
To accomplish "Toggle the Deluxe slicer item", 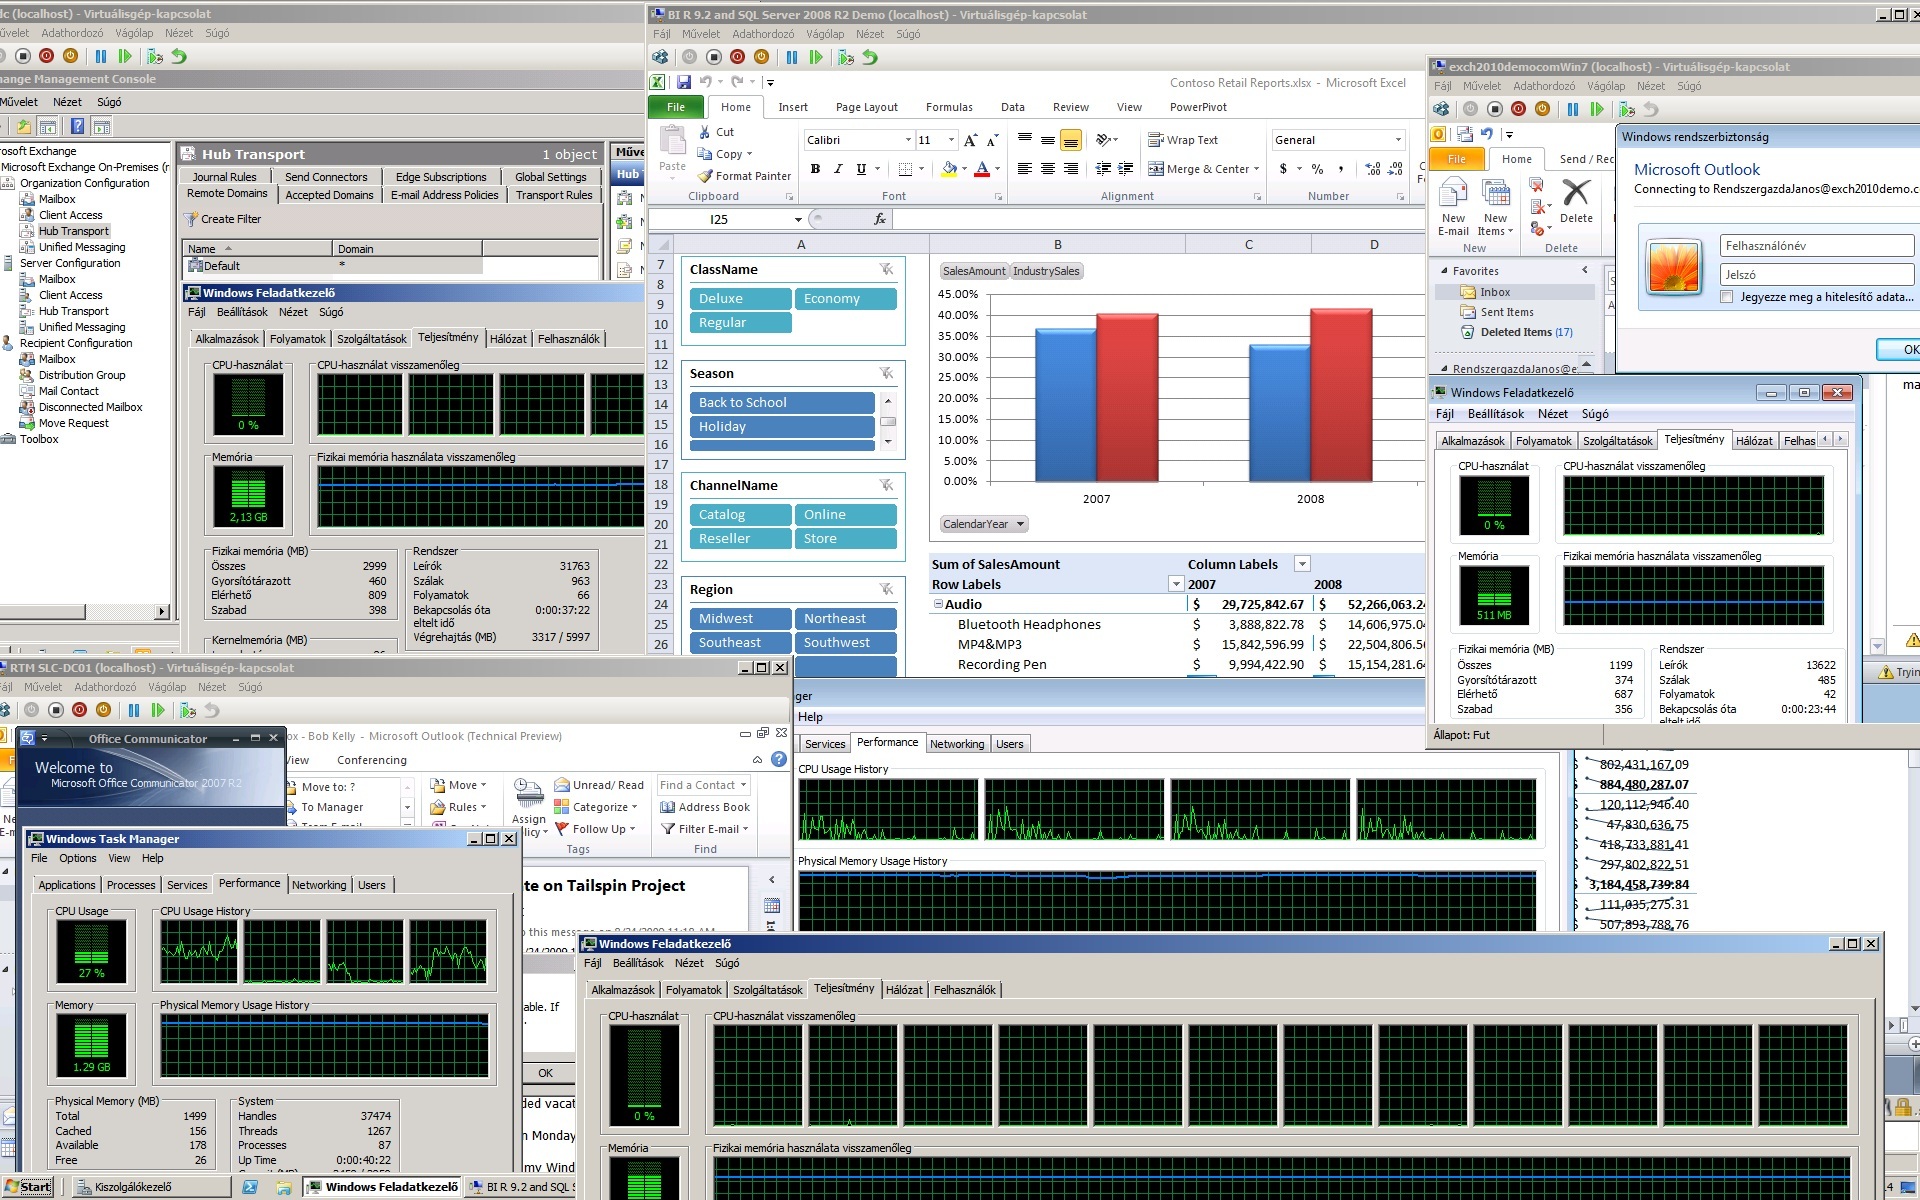I will click(x=740, y=298).
